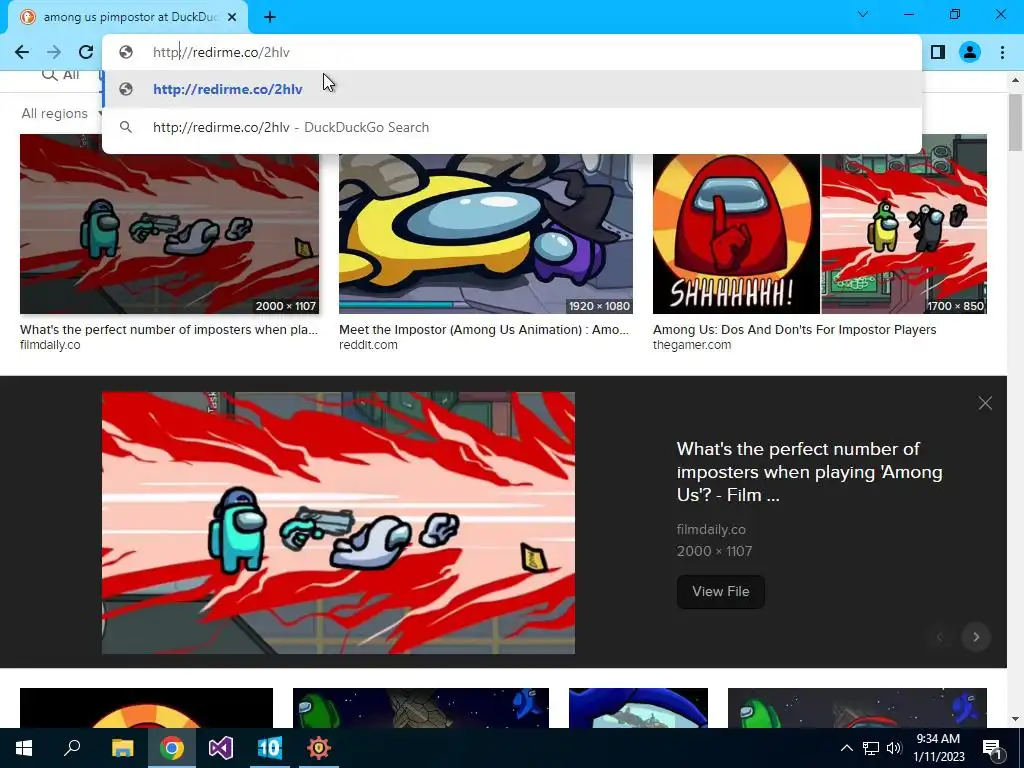The height and width of the screenshot is (768, 1024).
Task: Click the volume speaker icon in tray
Action: (894, 748)
